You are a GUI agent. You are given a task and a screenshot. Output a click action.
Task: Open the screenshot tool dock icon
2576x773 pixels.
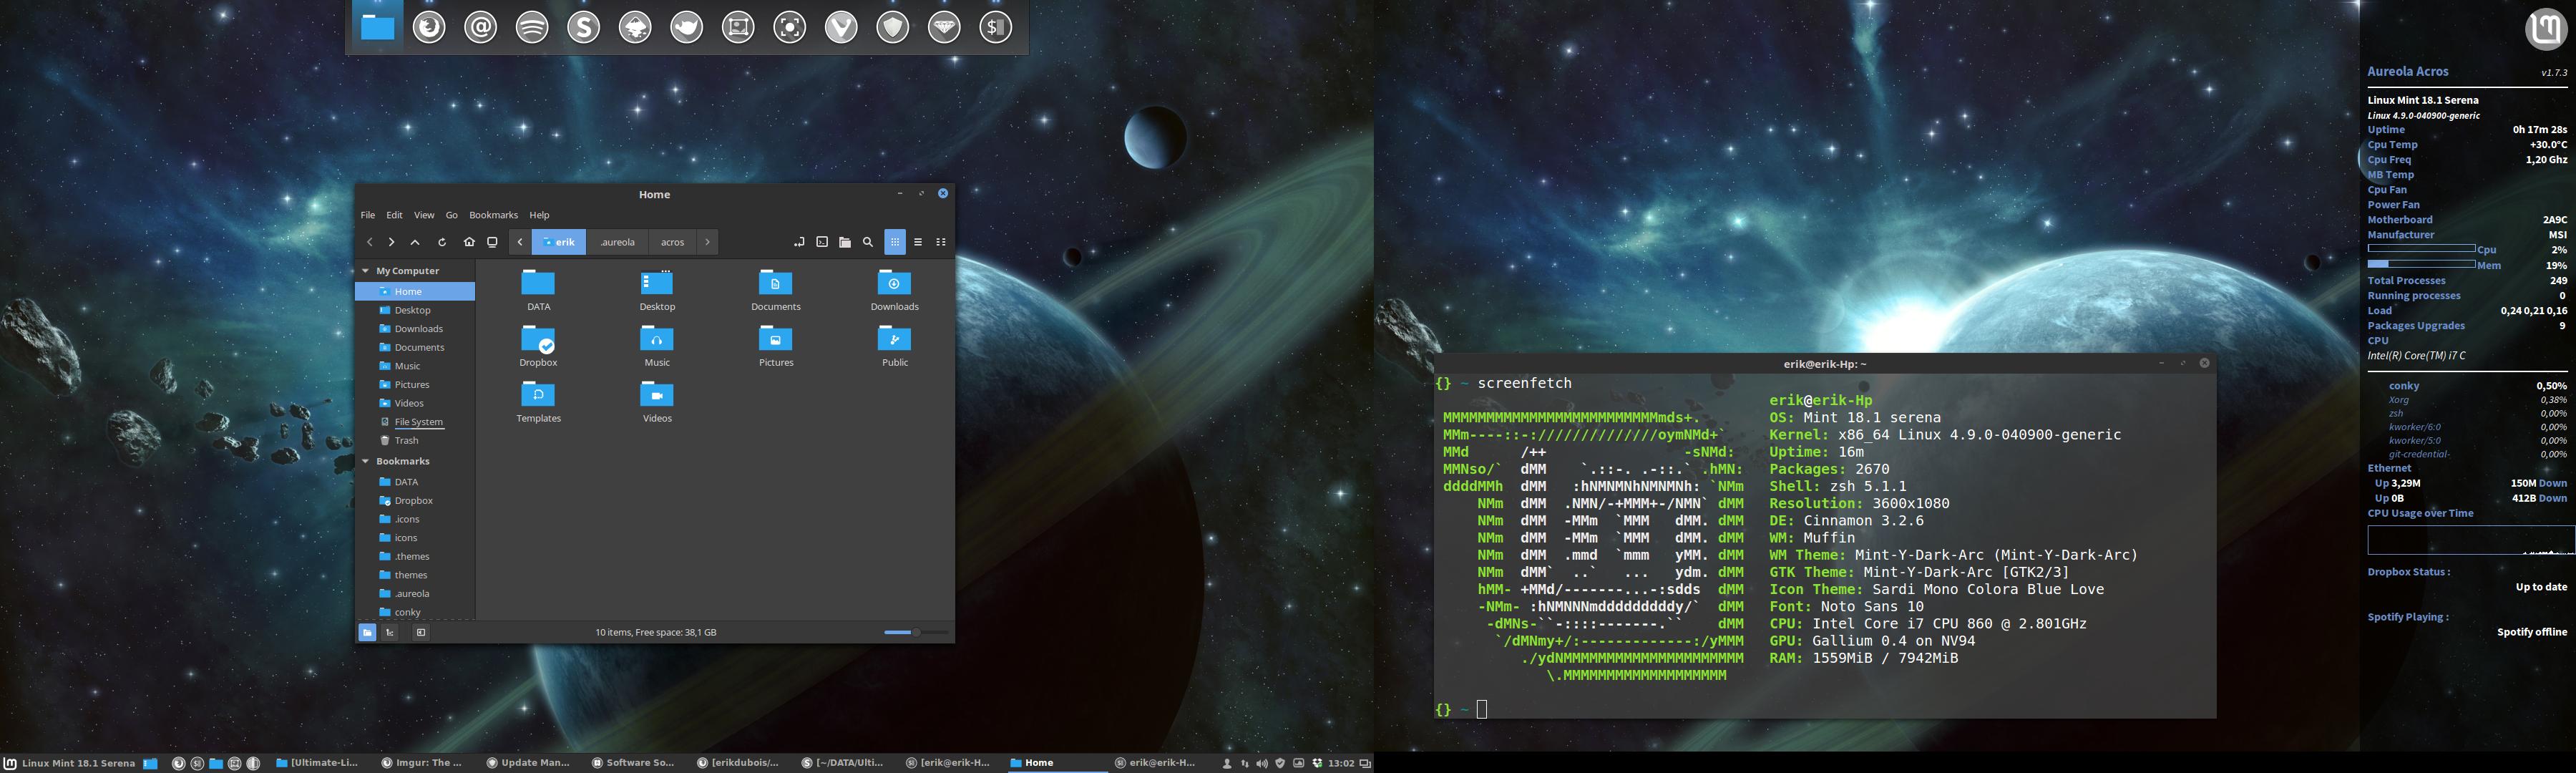pyautogui.click(x=790, y=27)
